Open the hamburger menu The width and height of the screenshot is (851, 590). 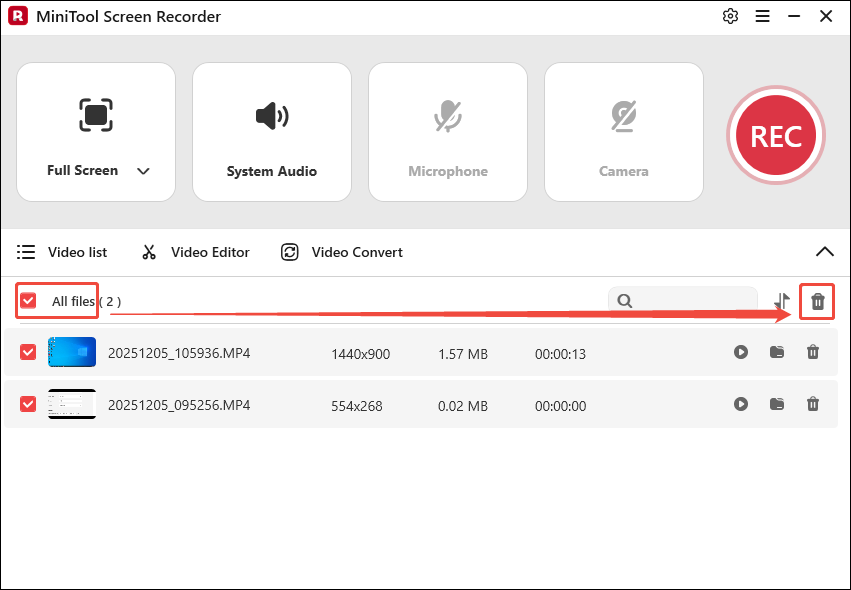click(762, 16)
